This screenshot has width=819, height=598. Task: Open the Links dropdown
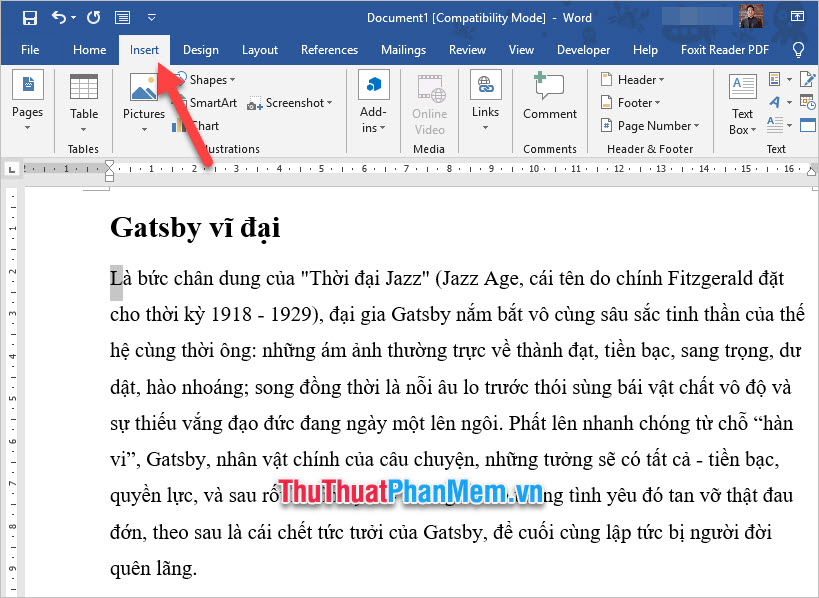click(x=485, y=102)
